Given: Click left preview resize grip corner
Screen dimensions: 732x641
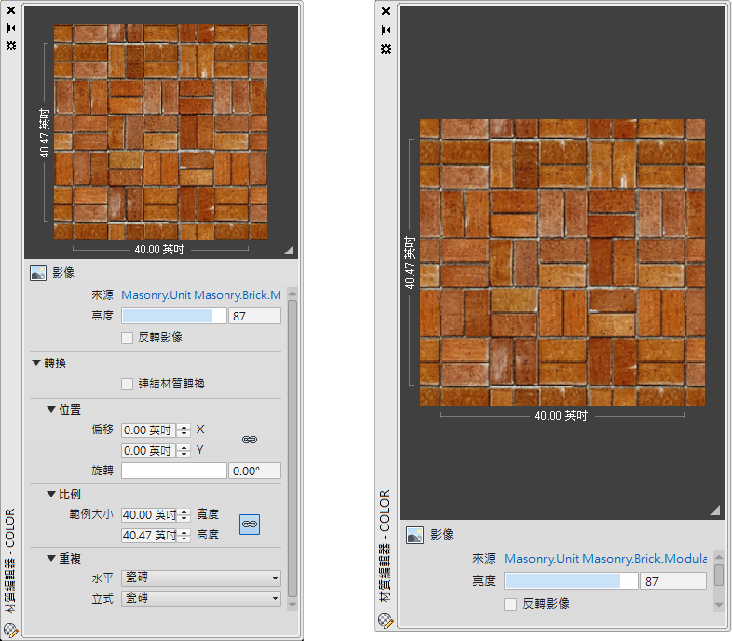Looking at the screenshot, I should 289,250.
